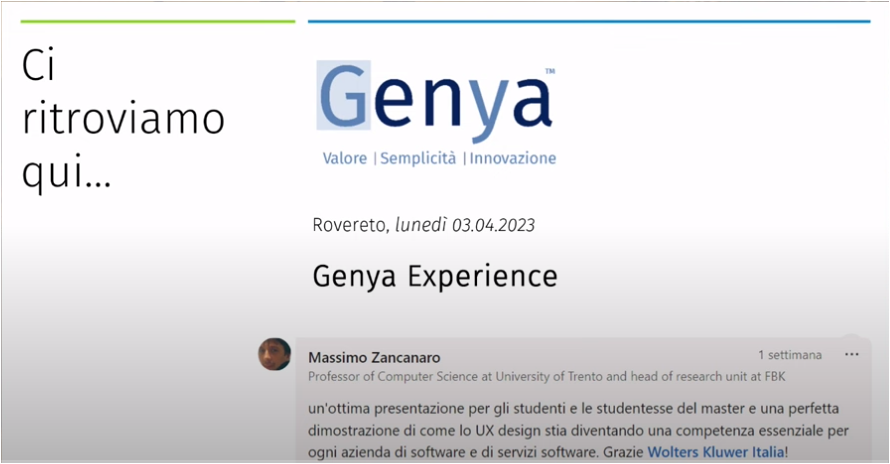Click the 'Genya Experience' heading
Screen dimensions: 890x464
435,277
